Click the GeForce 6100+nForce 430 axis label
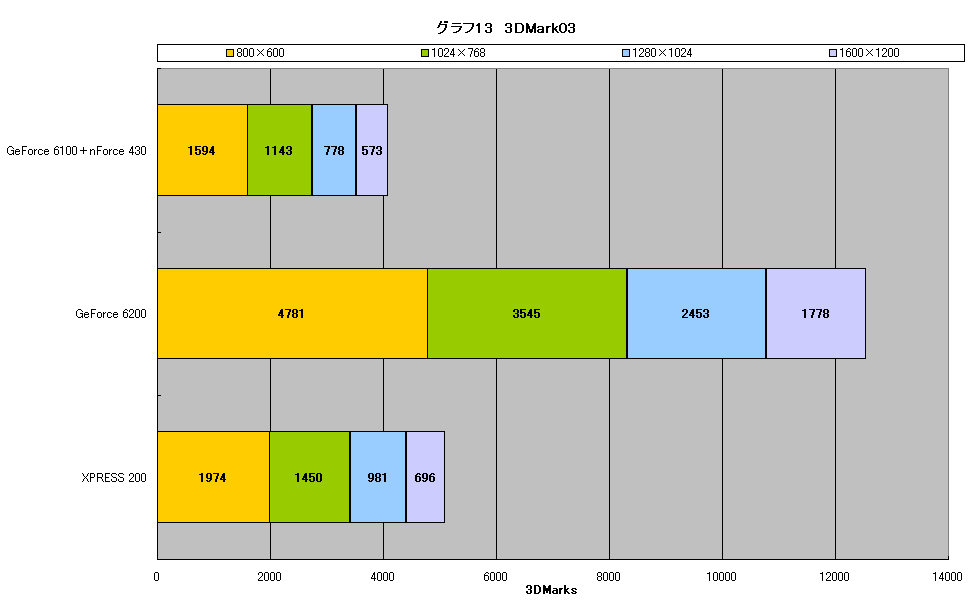The height and width of the screenshot is (604, 970). [x=76, y=151]
